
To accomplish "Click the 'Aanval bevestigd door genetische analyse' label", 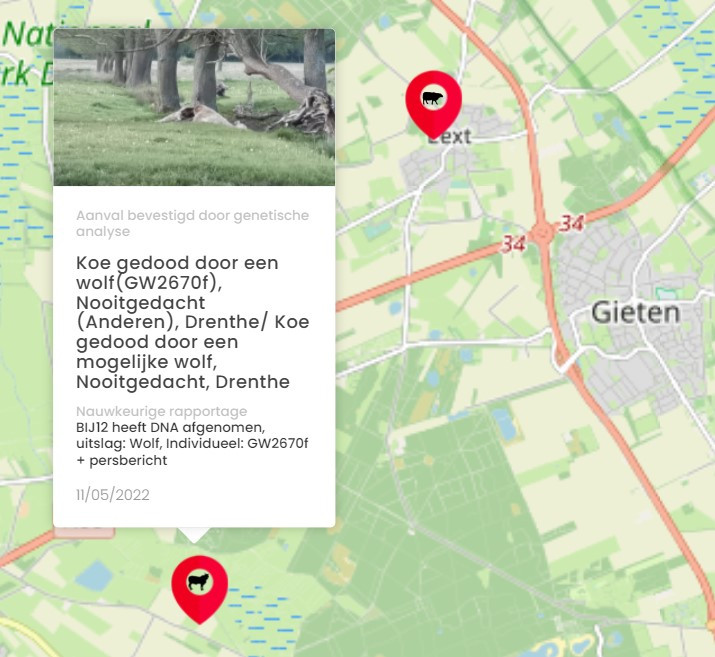I will (x=192, y=223).
